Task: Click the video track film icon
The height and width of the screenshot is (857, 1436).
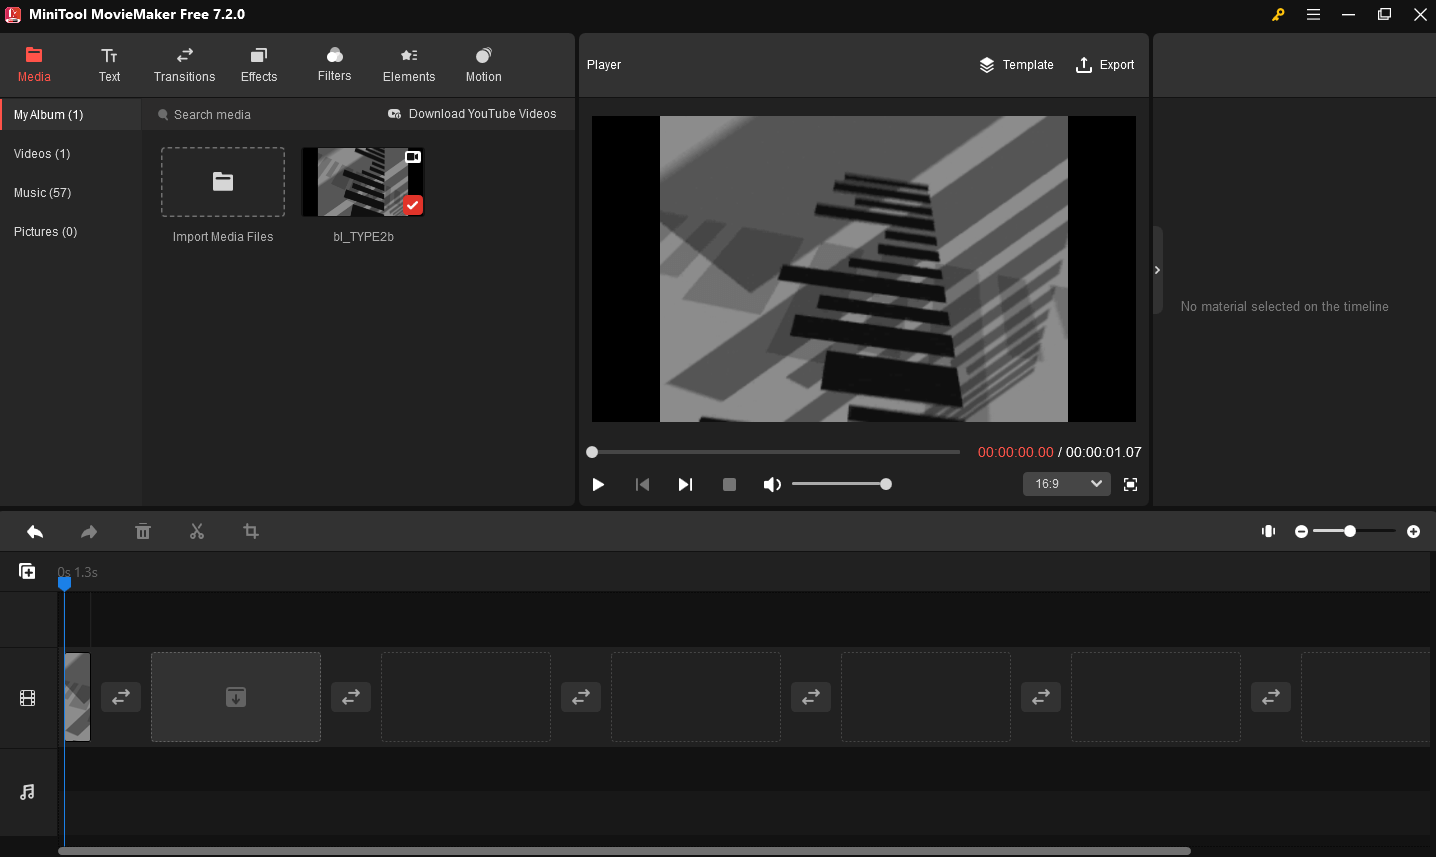Action: click(x=28, y=698)
